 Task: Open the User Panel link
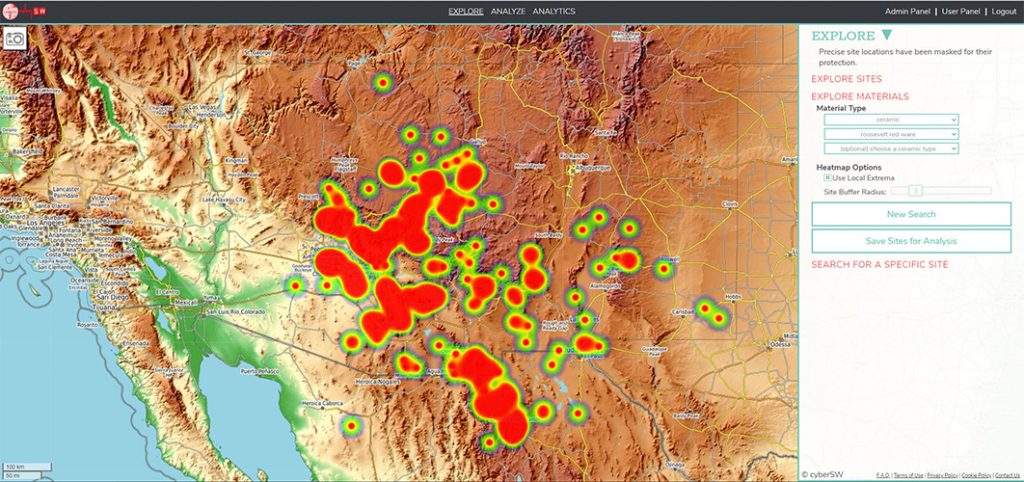(x=962, y=11)
